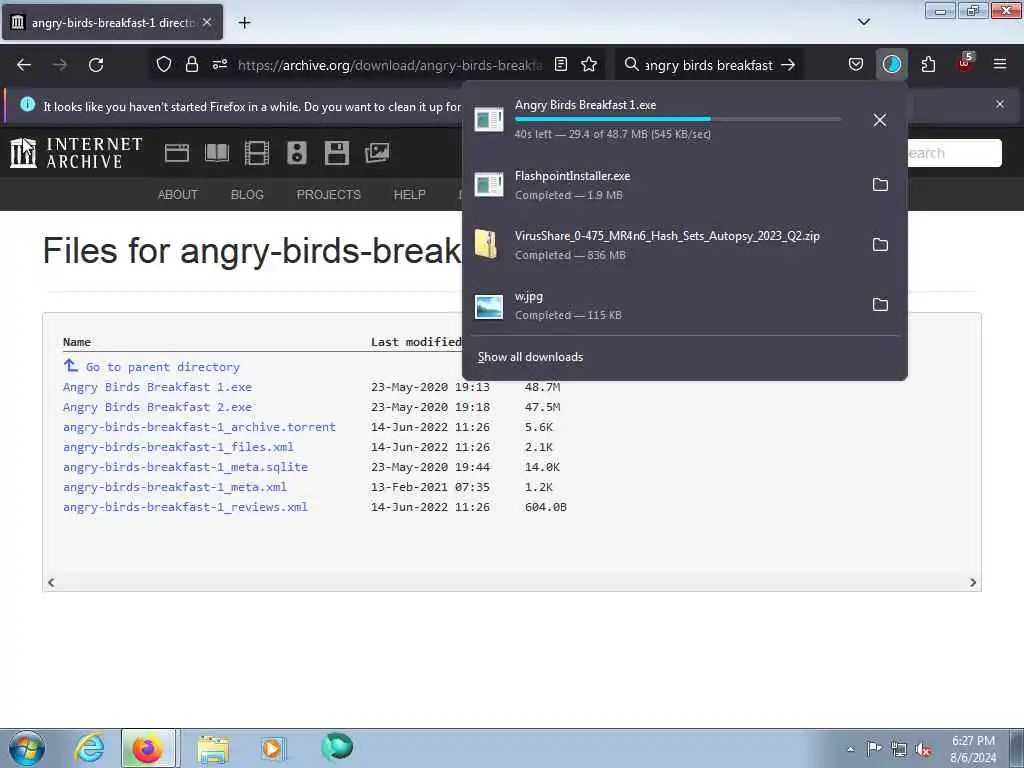The image size is (1024, 768).
Task: Download Angry Birds Breakfast 1.exe link
Action: [157, 387]
